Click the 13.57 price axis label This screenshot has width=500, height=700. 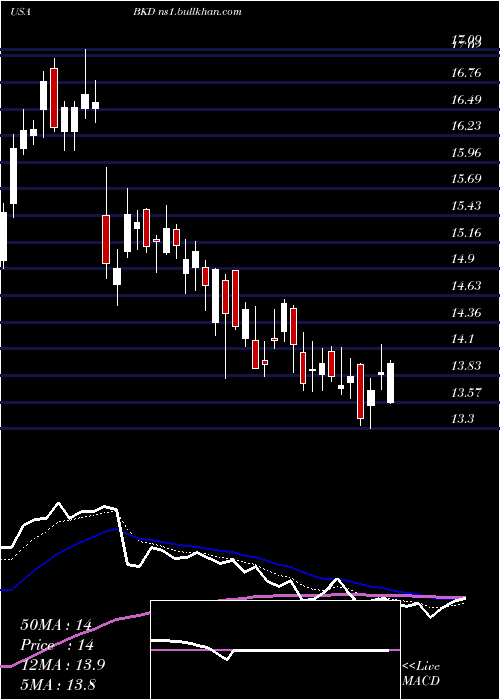[466, 392]
